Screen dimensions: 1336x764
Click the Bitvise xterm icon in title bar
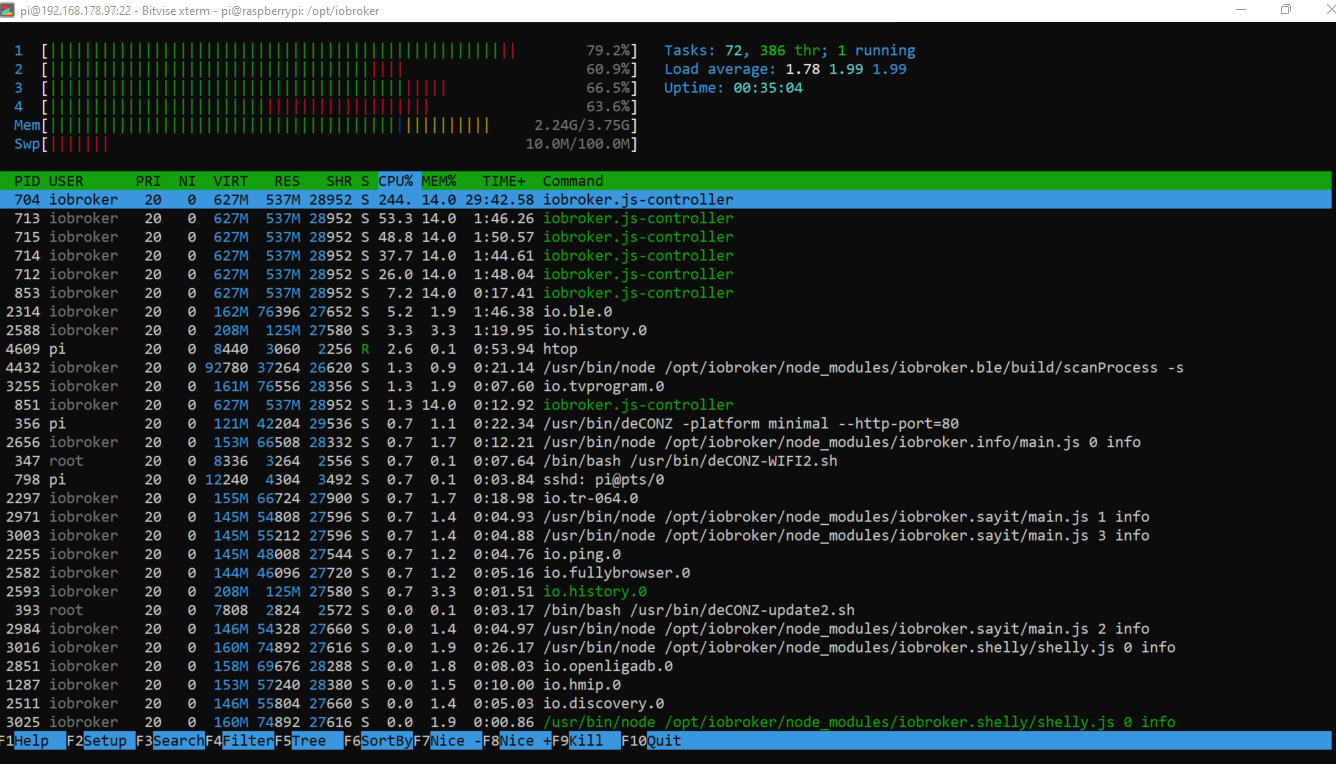(10, 10)
